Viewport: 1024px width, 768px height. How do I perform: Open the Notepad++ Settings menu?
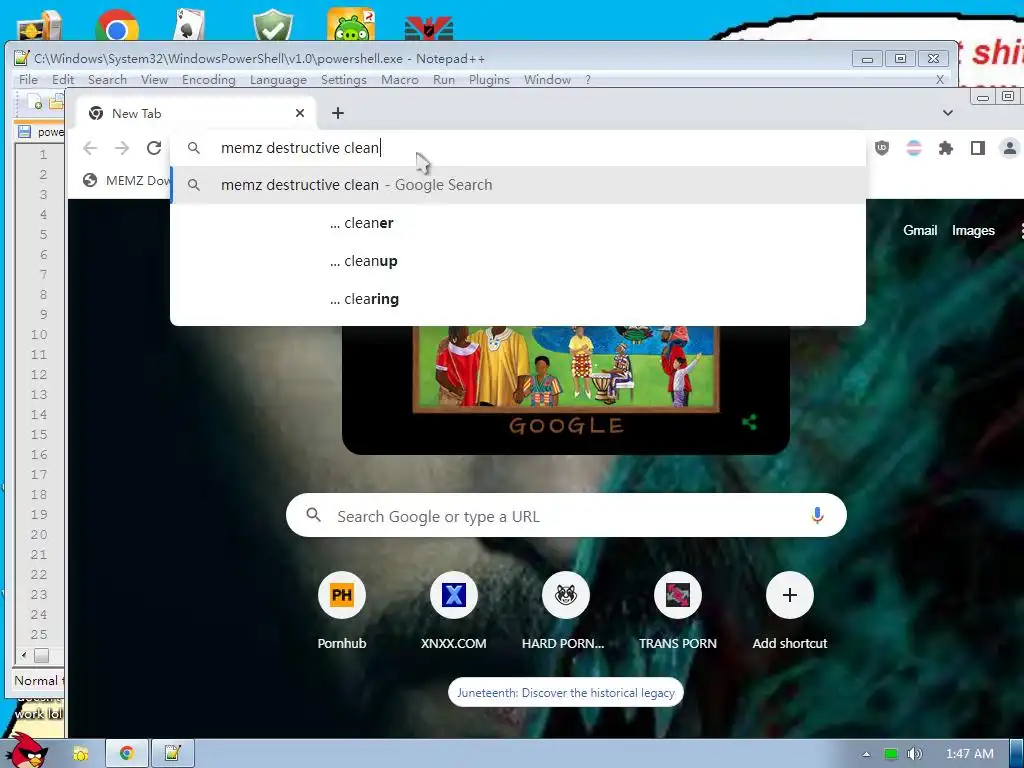click(344, 80)
